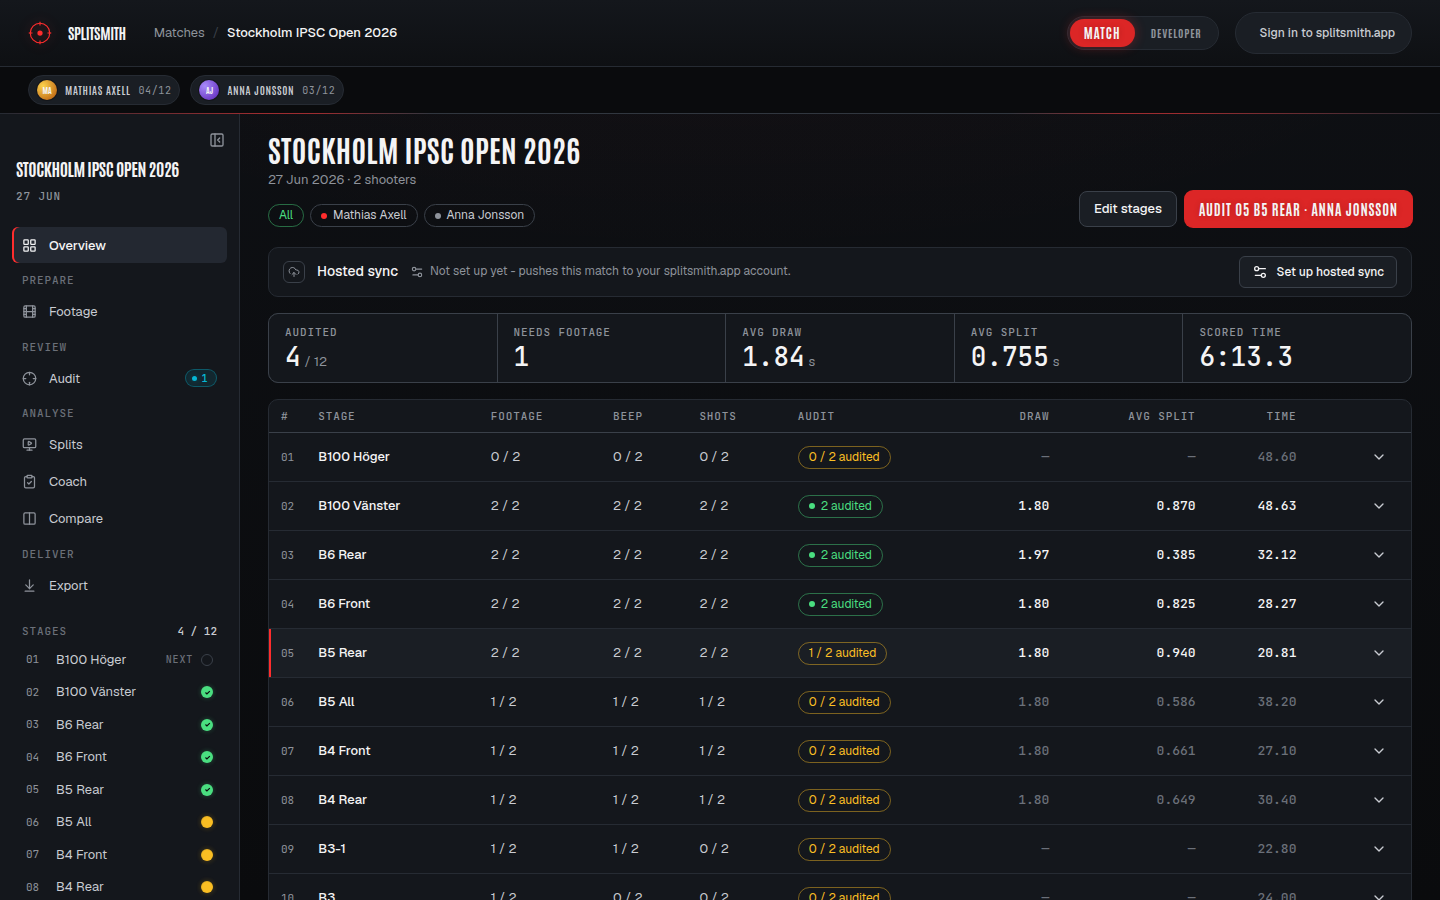Click the Splits monitor icon in sidebar
The height and width of the screenshot is (900, 1440).
pyautogui.click(x=30, y=445)
